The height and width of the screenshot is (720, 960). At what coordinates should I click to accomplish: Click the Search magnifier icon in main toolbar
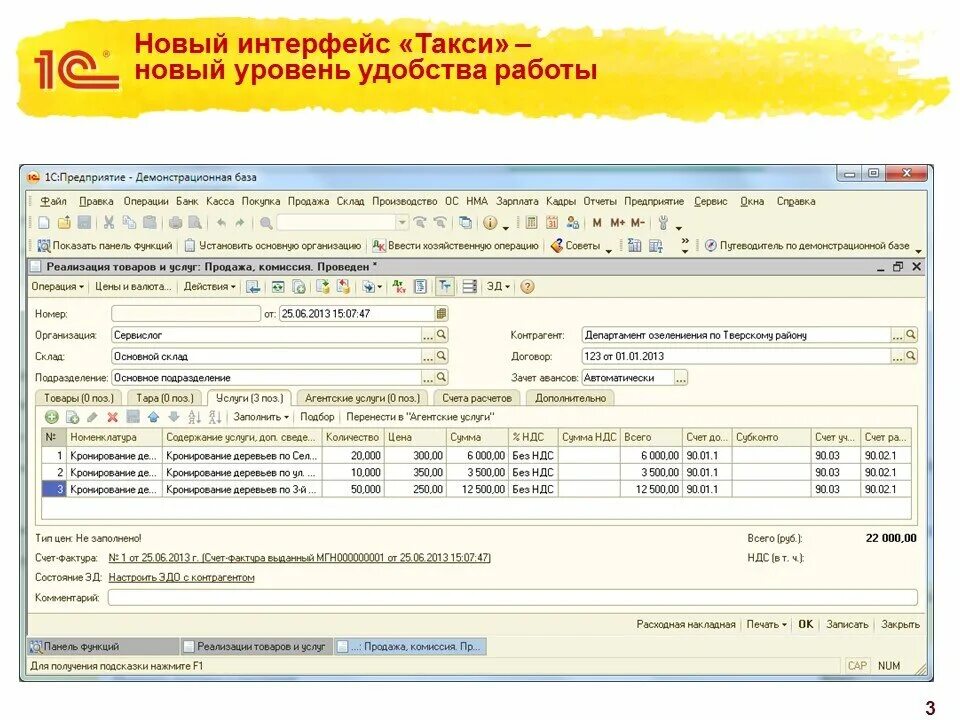(x=266, y=223)
